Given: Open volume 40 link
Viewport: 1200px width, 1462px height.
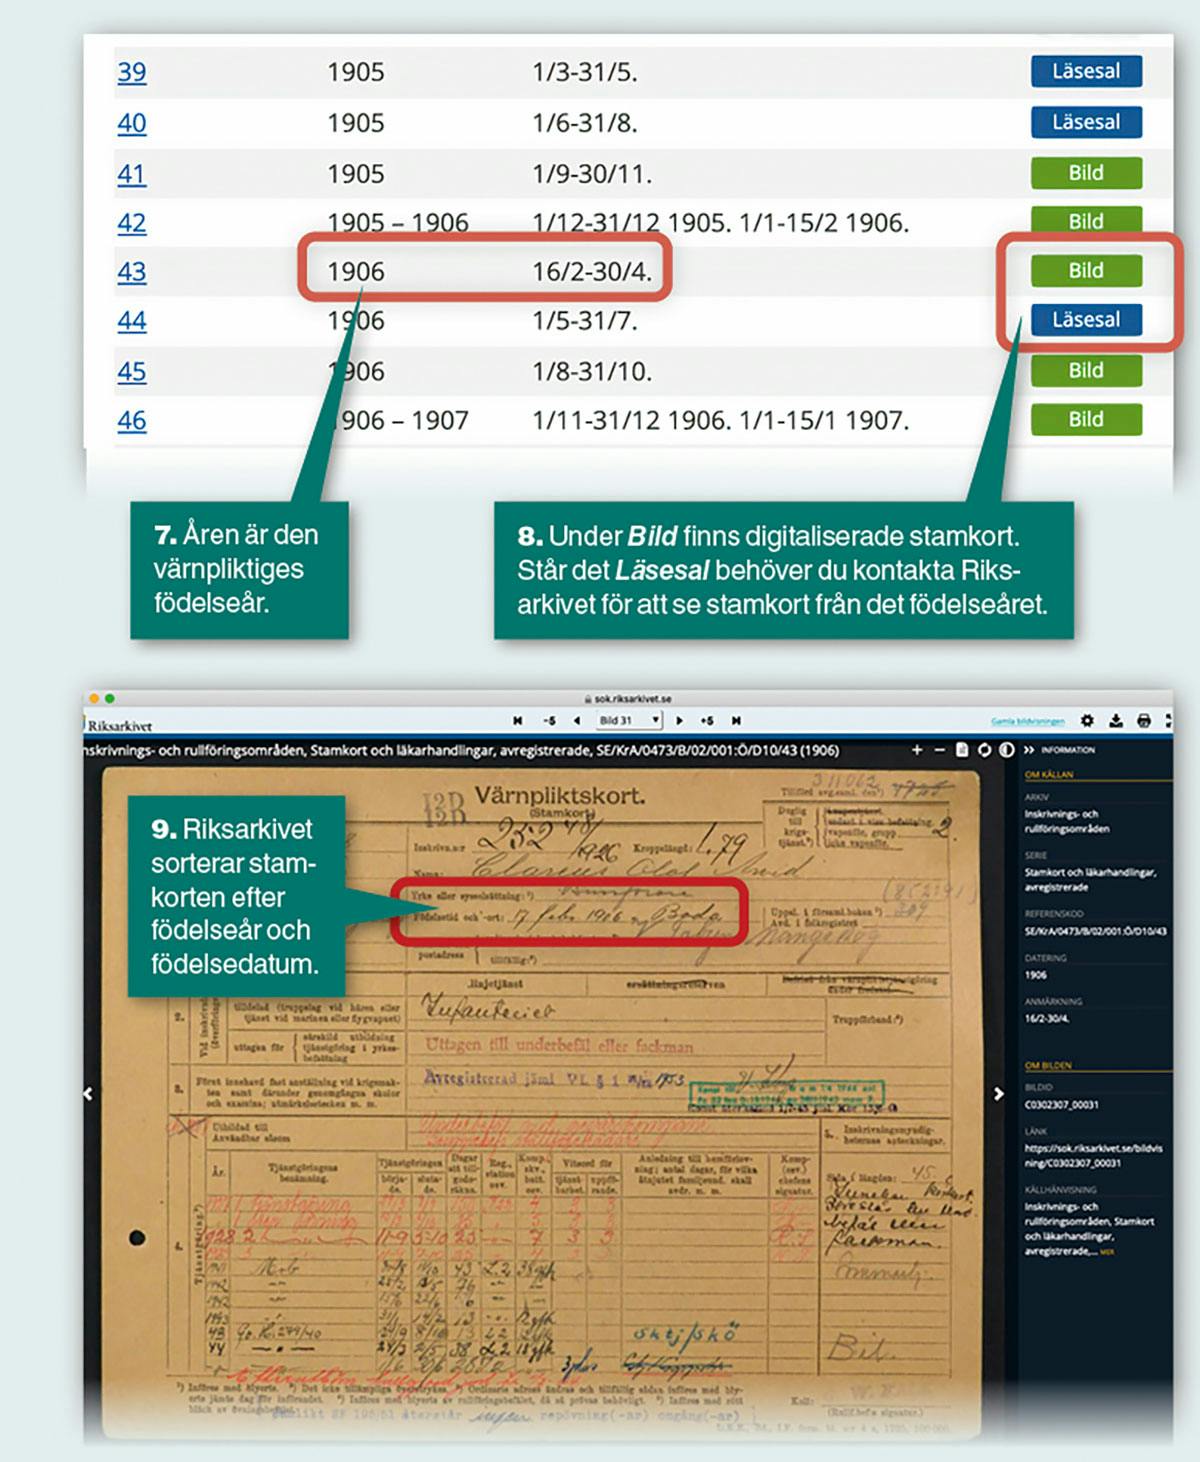Looking at the screenshot, I should [131, 123].
